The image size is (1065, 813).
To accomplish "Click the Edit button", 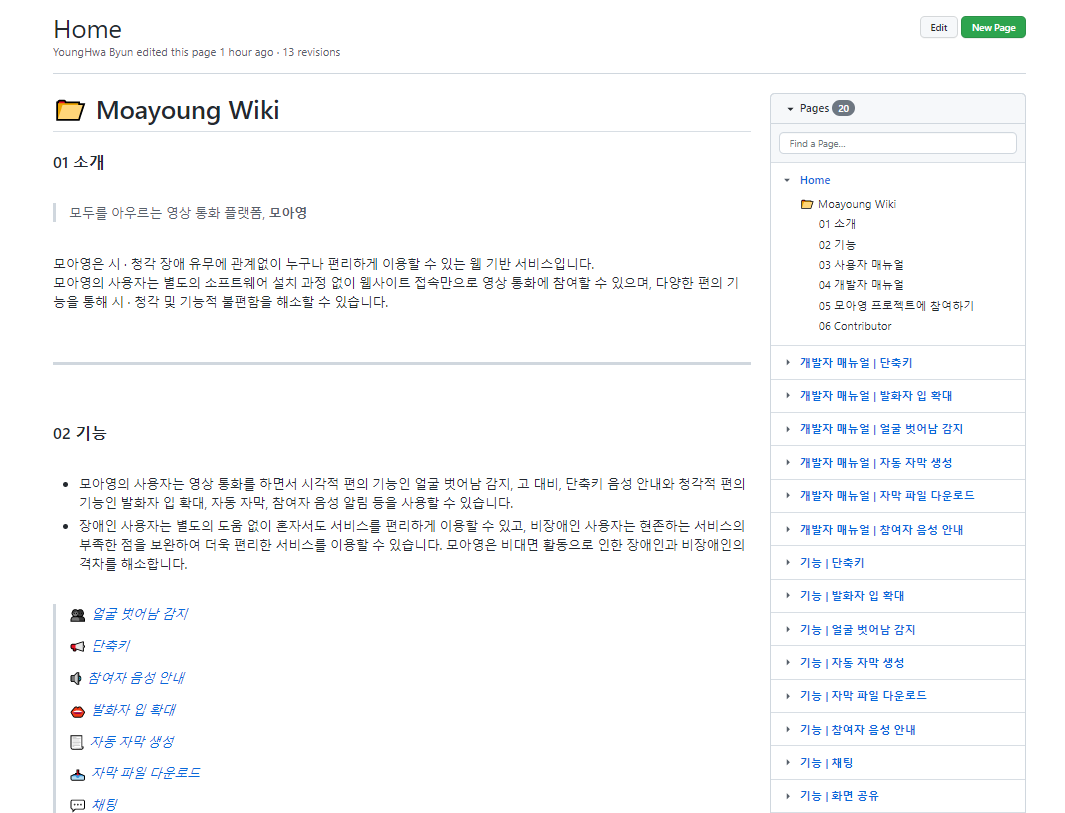I will click(939, 28).
